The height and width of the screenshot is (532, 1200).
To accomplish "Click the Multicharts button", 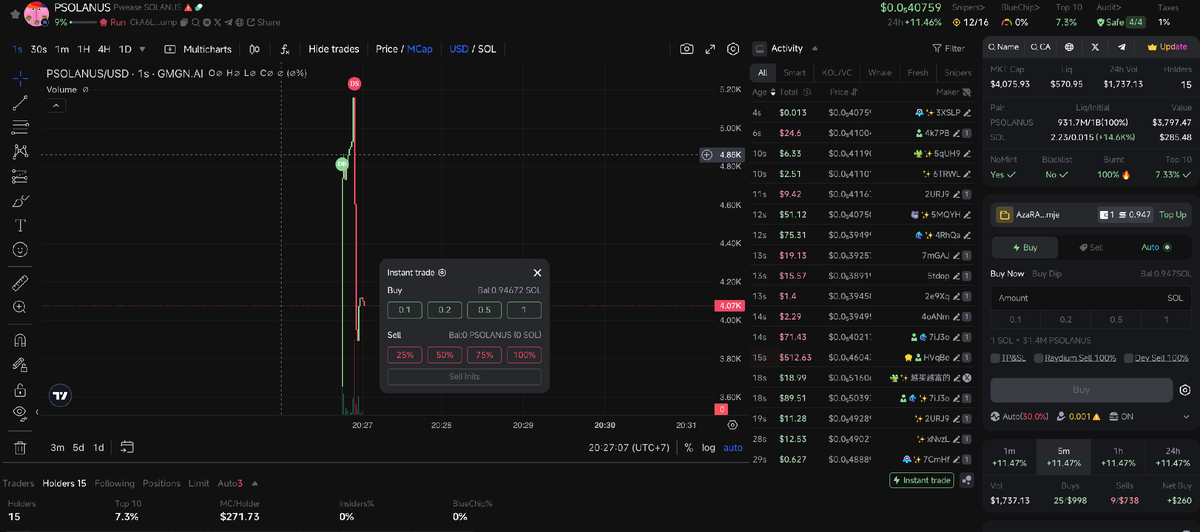I will click(198, 49).
